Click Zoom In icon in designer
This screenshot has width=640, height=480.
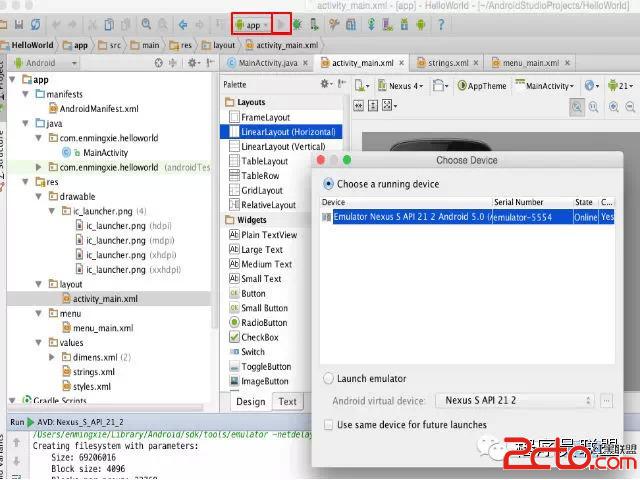click(613, 107)
